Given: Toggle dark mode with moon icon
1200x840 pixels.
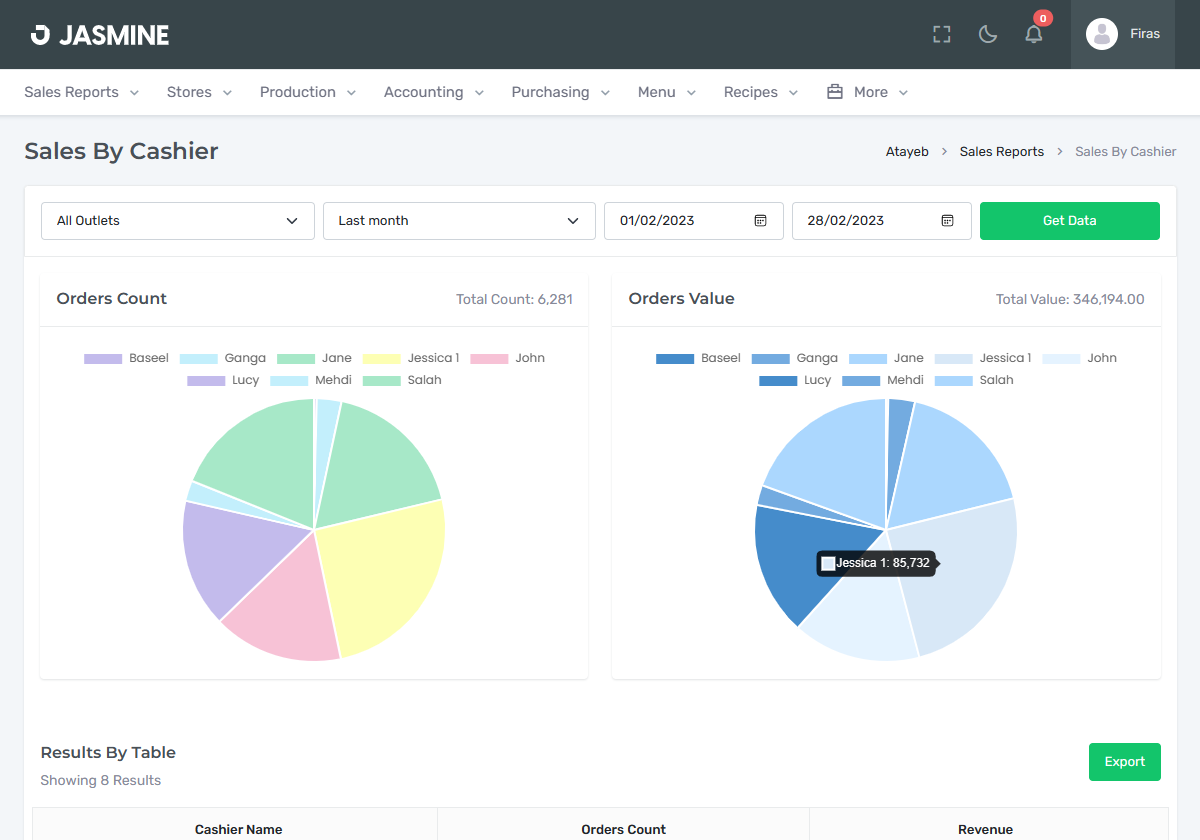Looking at the screenshot, I should pos(987,35).
